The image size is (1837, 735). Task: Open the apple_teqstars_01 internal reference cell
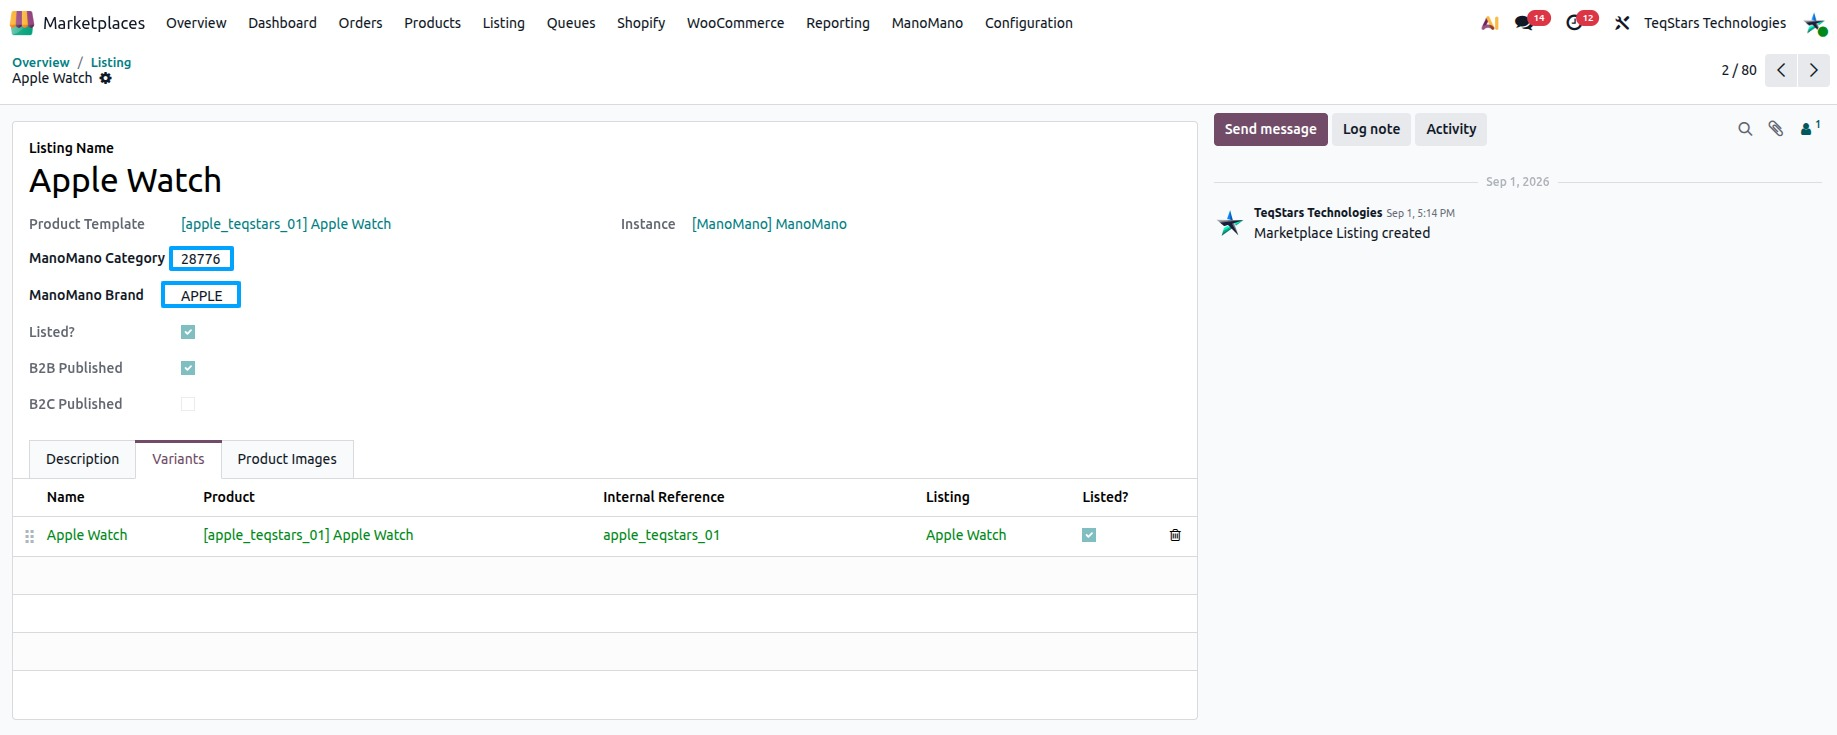click(661, 535)
